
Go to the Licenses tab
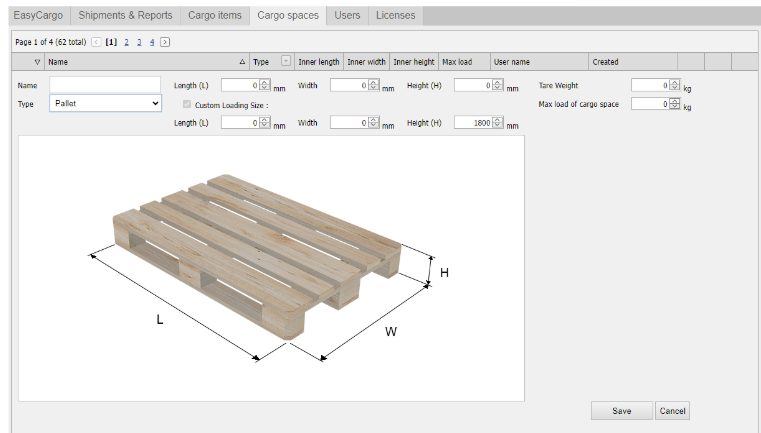pos(395,15)
